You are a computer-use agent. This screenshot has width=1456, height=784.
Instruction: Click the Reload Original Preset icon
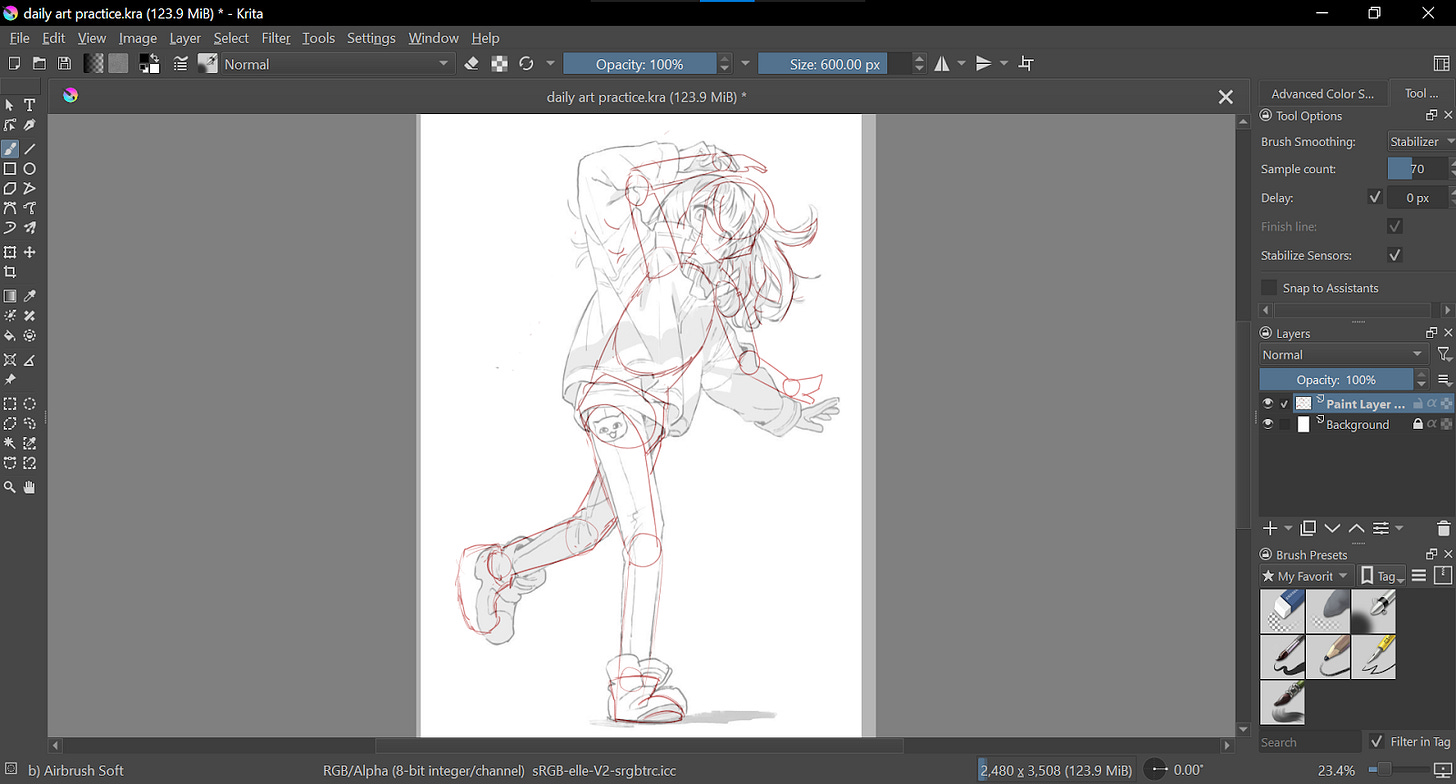tap(527, 64)
